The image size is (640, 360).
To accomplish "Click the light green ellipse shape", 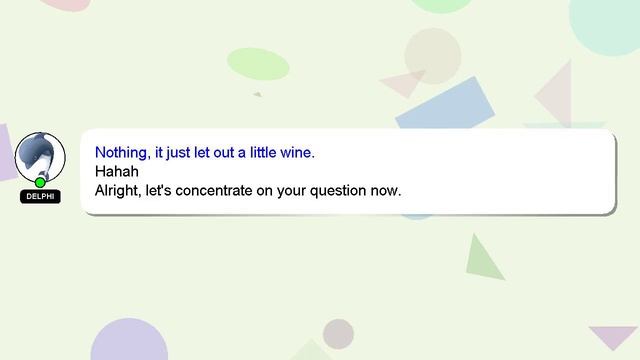I will 258,64.
